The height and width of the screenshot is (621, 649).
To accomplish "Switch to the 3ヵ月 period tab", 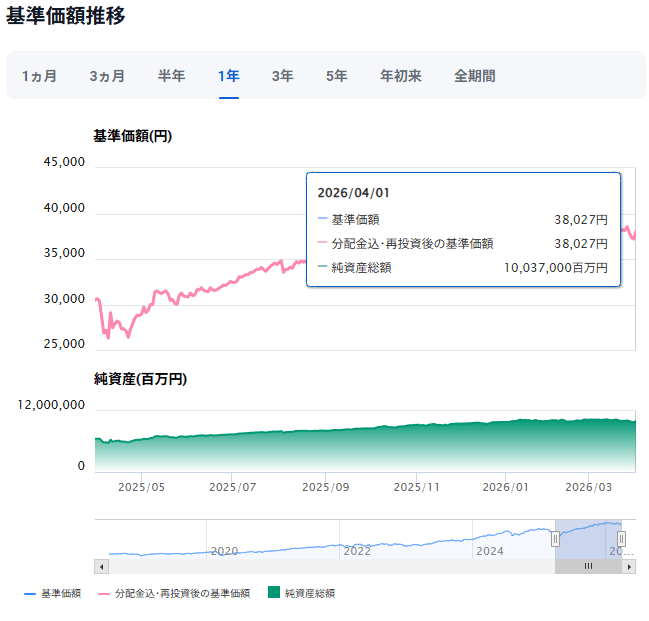I will click(107, 76).
